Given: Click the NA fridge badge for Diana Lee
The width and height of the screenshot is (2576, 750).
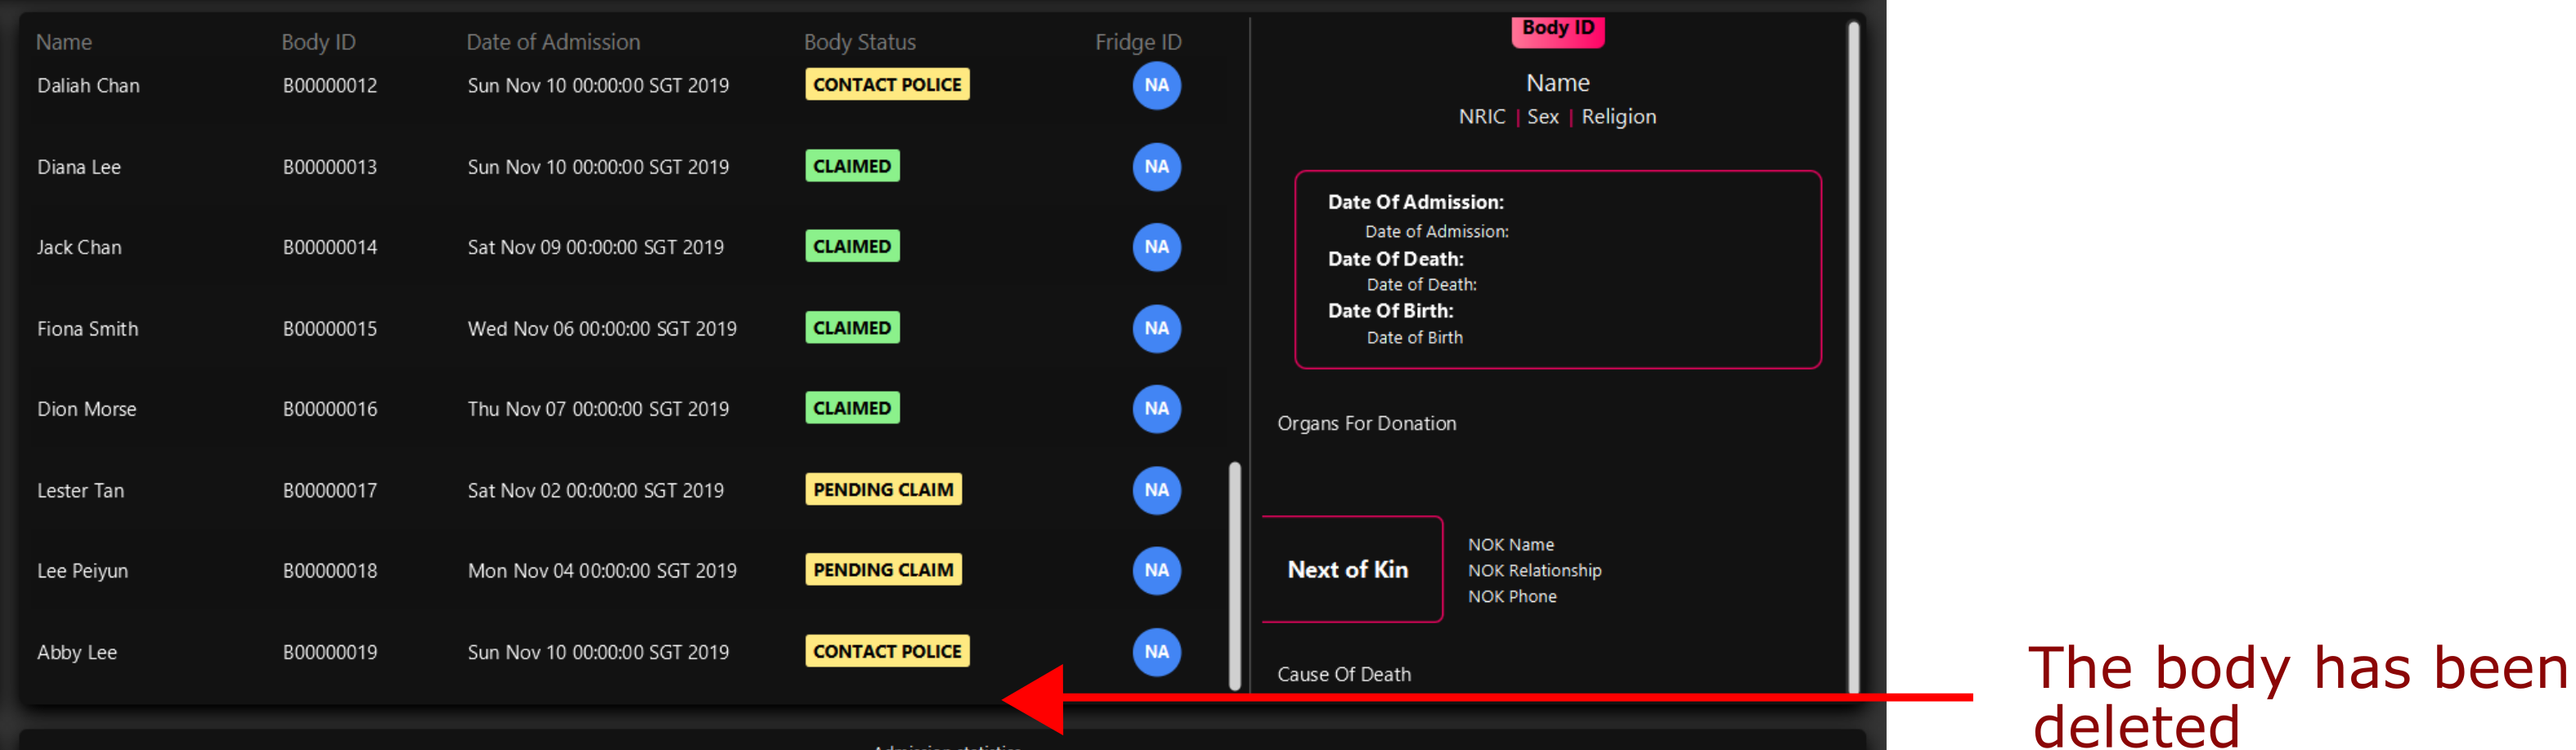Looking at the screenshot, I should coord(1156,167).
